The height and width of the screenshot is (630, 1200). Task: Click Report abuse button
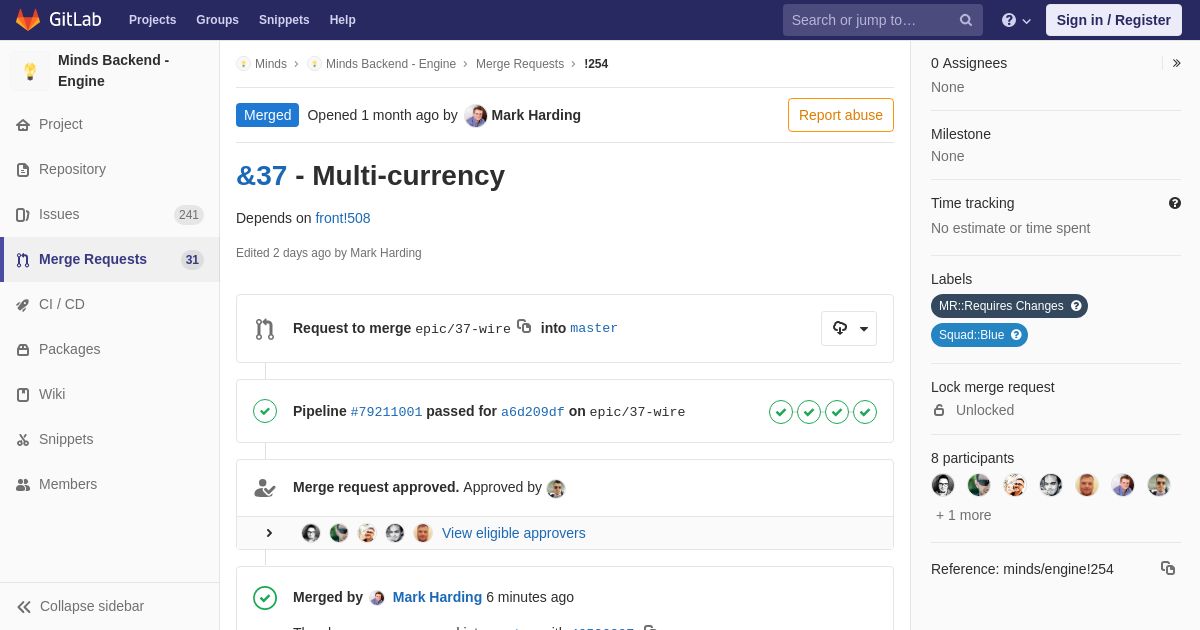841,115
